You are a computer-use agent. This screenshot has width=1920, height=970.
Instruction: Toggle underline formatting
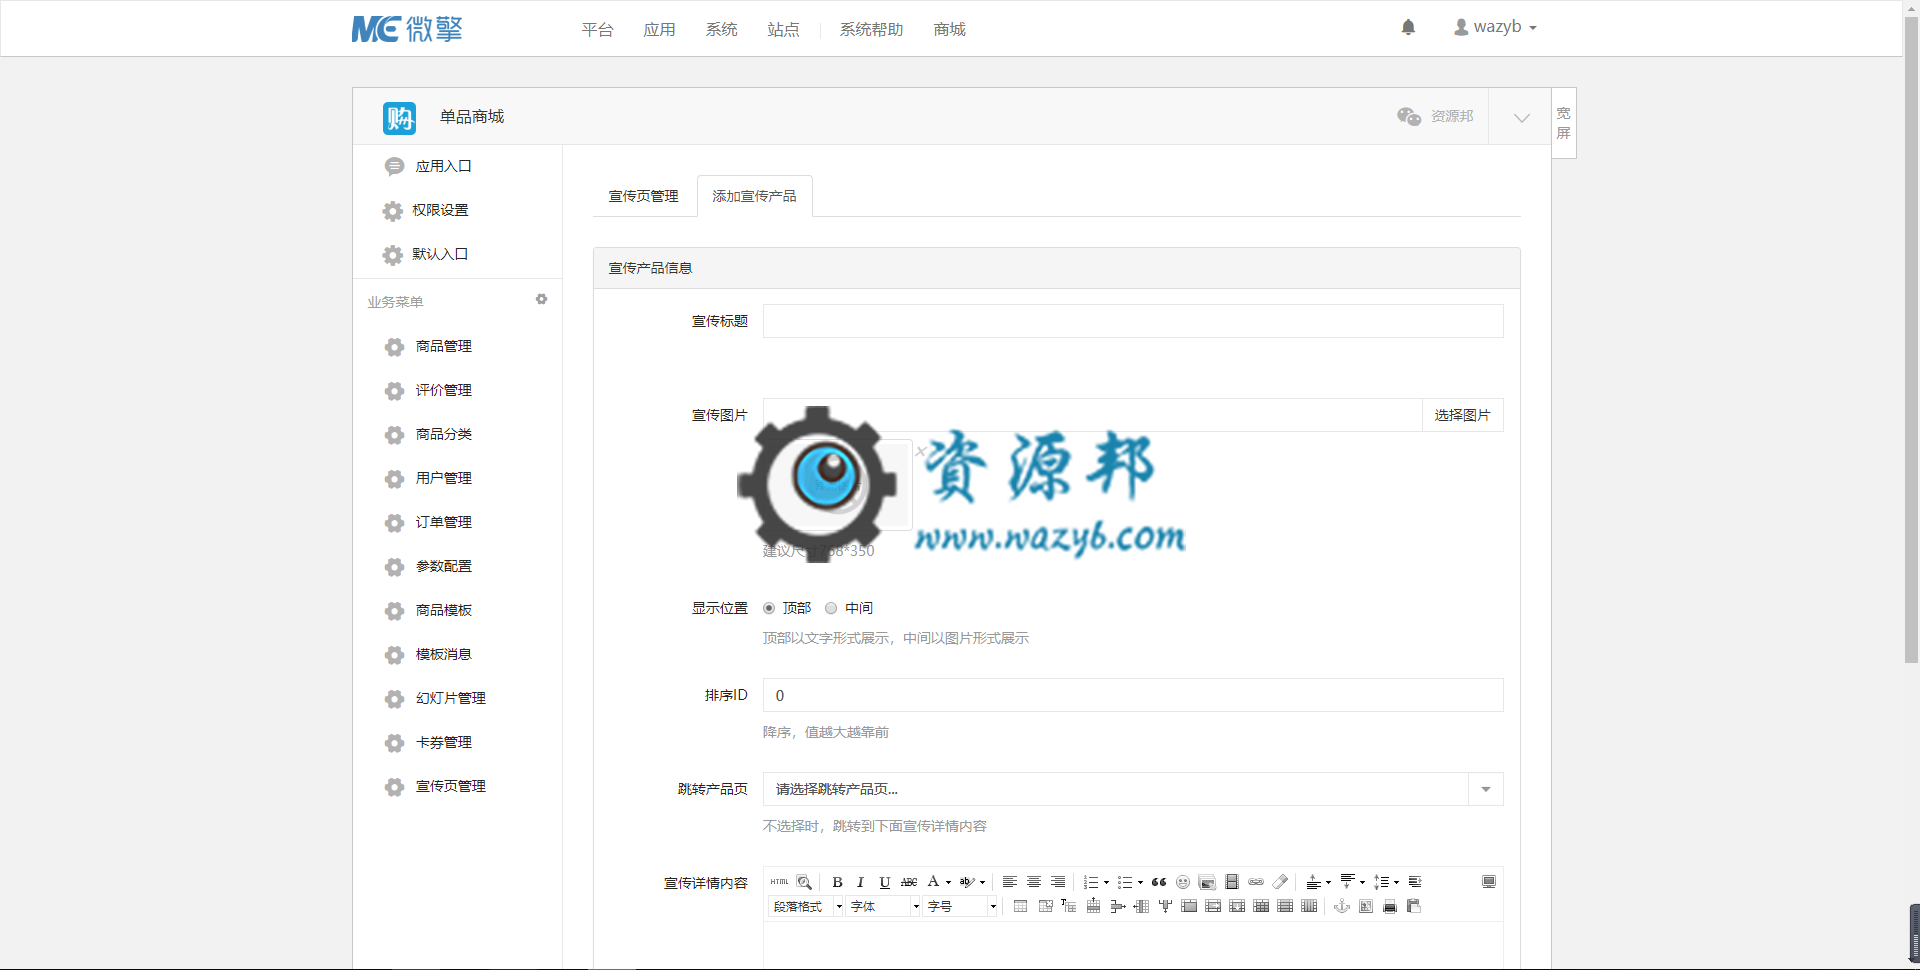(x=884, y=882)
